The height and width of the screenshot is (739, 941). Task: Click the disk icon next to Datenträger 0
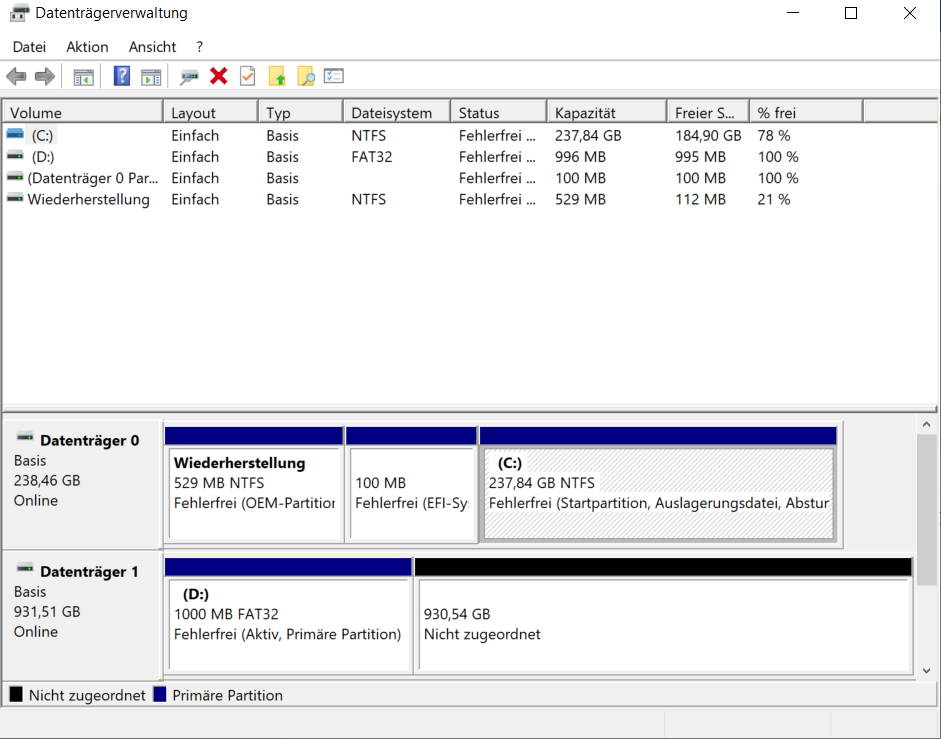pyautogui.click(x=25, y=437)
